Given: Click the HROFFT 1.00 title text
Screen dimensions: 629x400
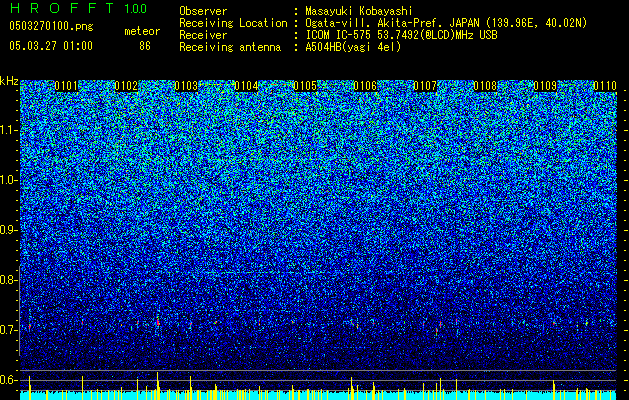Looking at the screenshot, I should pyautogui.click(x=79, y=8).
